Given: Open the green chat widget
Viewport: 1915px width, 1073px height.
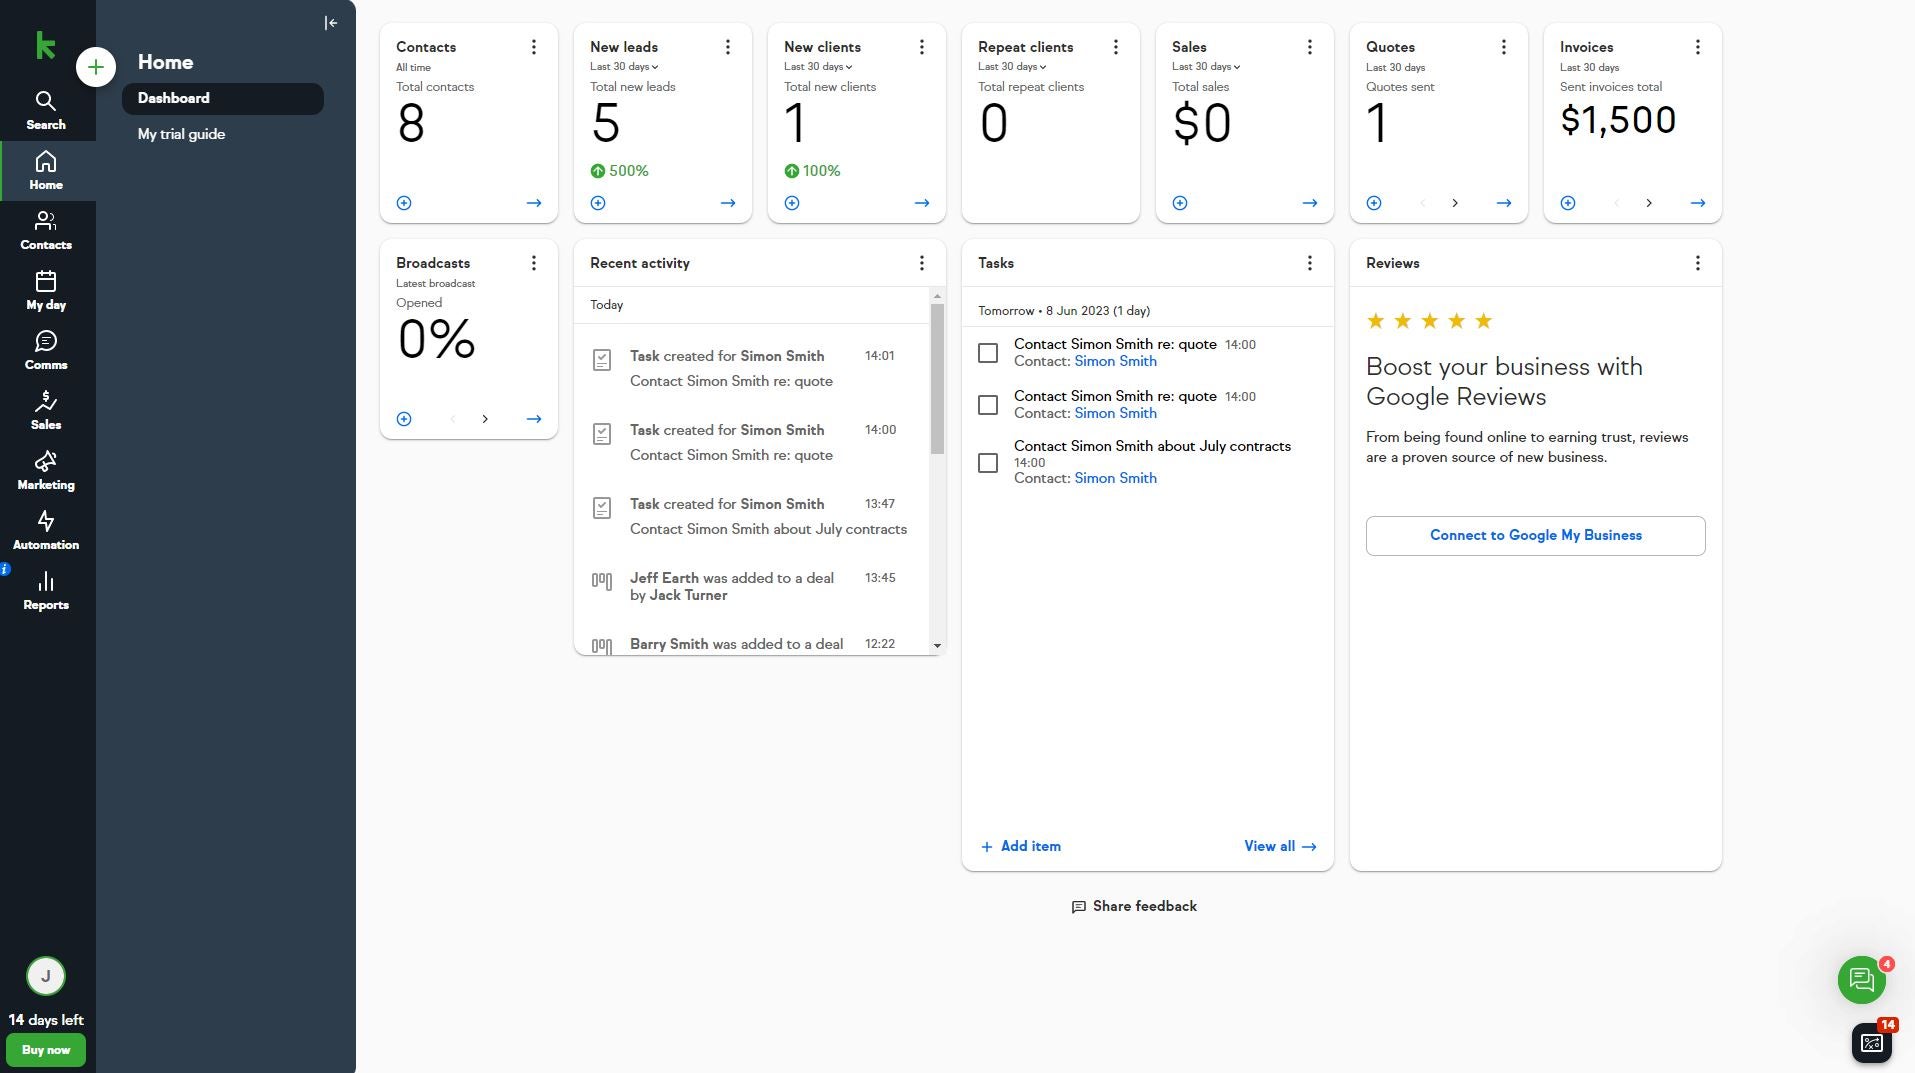Looking at the screenshot, I should coord(1861,979).
